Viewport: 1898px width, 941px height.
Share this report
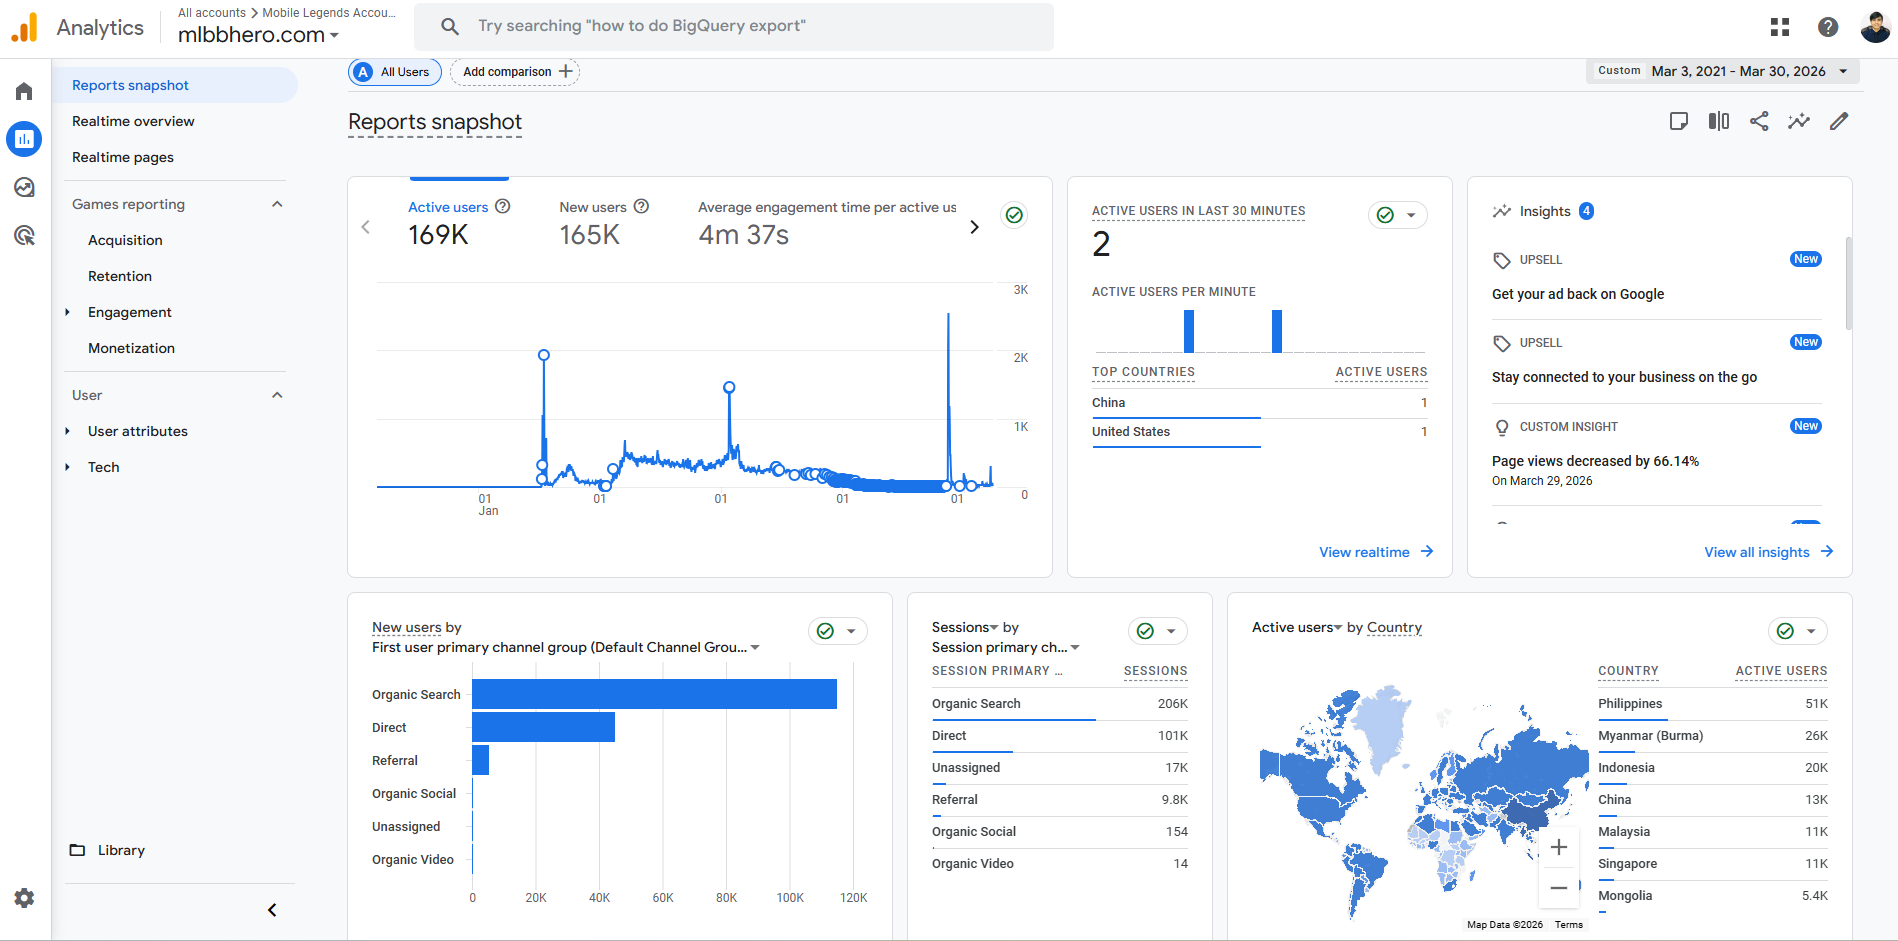point(1759,121)
